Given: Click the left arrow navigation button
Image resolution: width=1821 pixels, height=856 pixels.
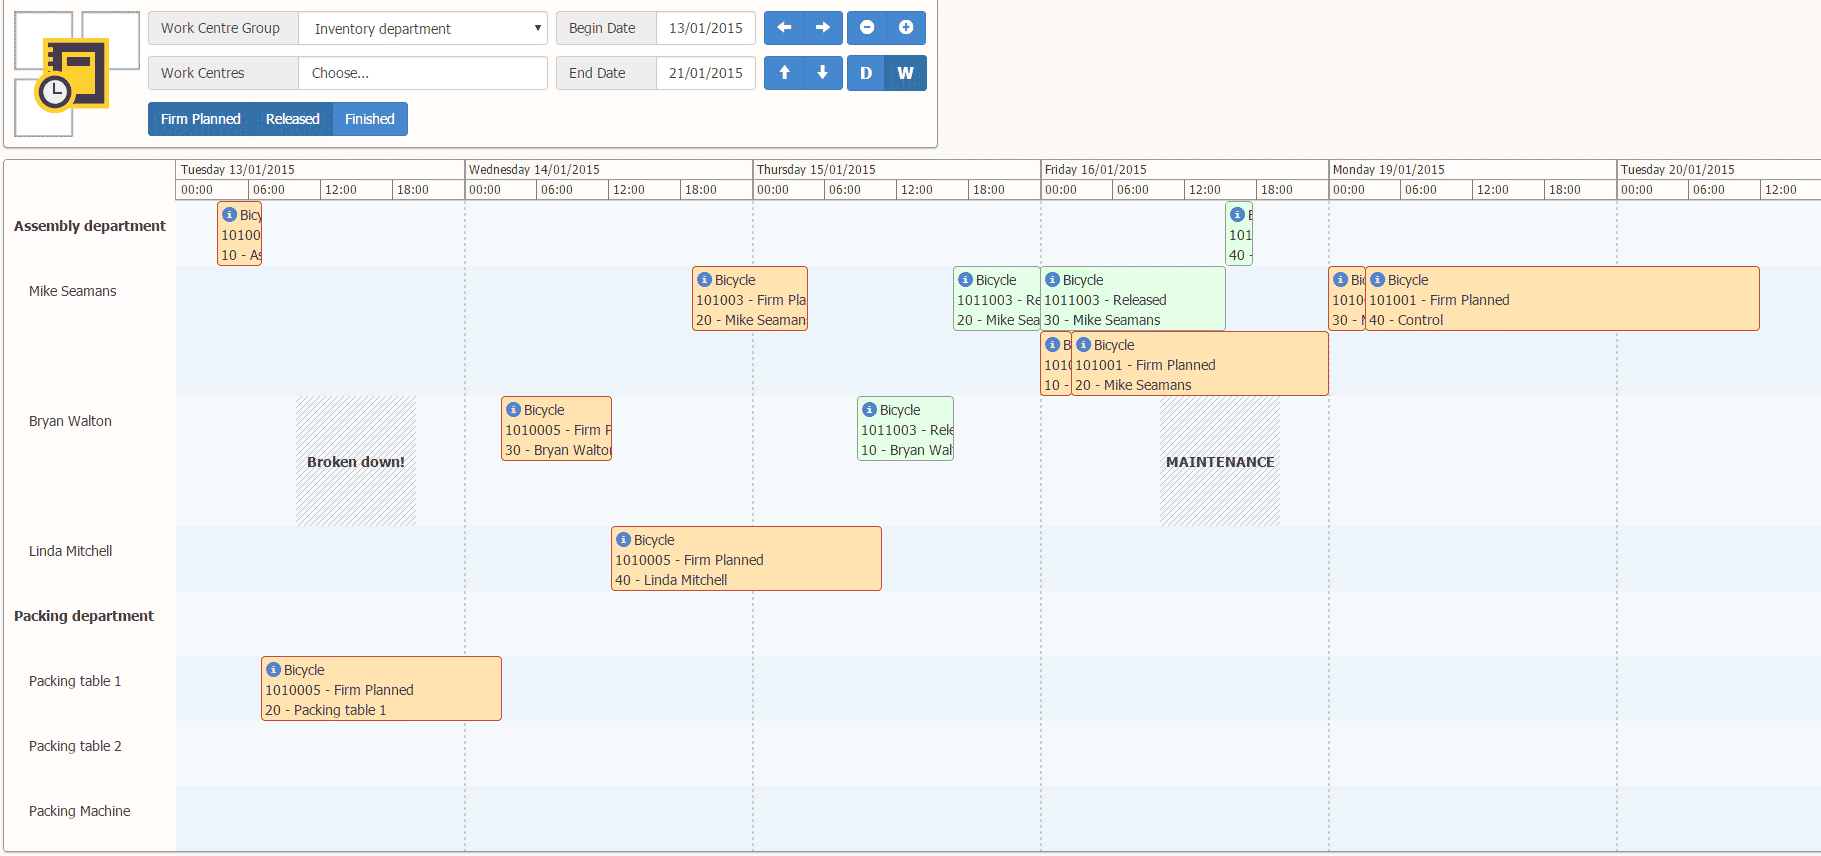Looking at the screenshot, I should (x=785, y=28).
